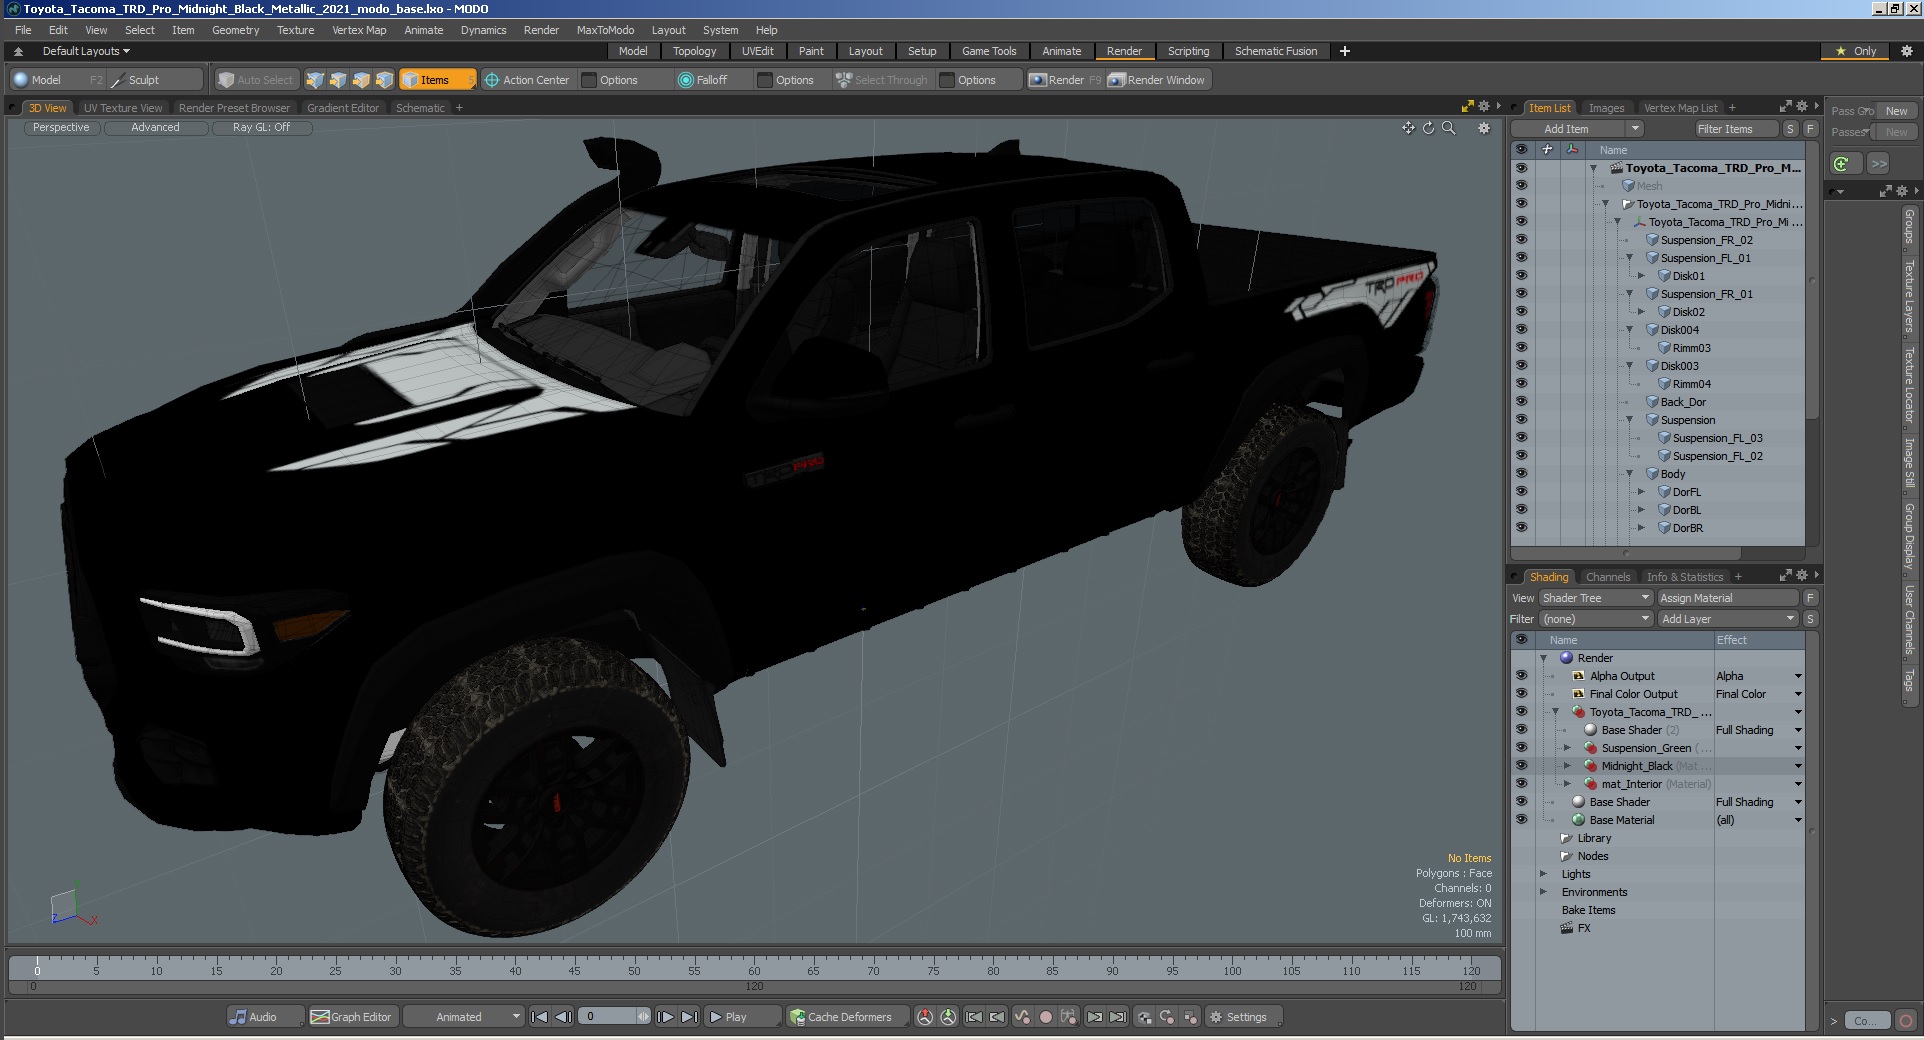Toggle visibility of Body item
This screenshot has width=1924, height=1040.
[1521, 474]
